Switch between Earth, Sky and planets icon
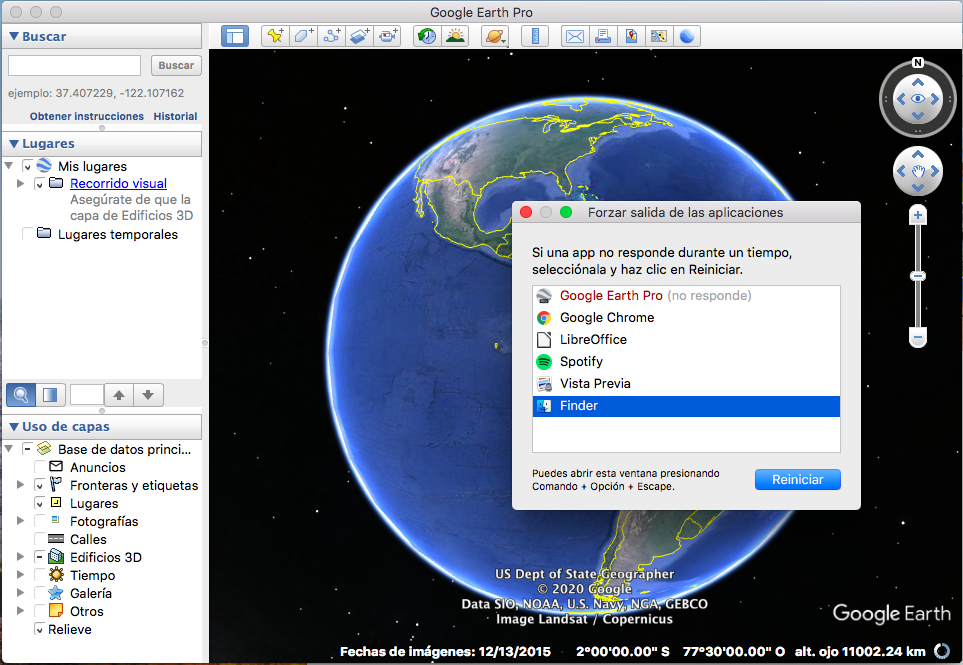The image size is (963, 665). (495, 36)
